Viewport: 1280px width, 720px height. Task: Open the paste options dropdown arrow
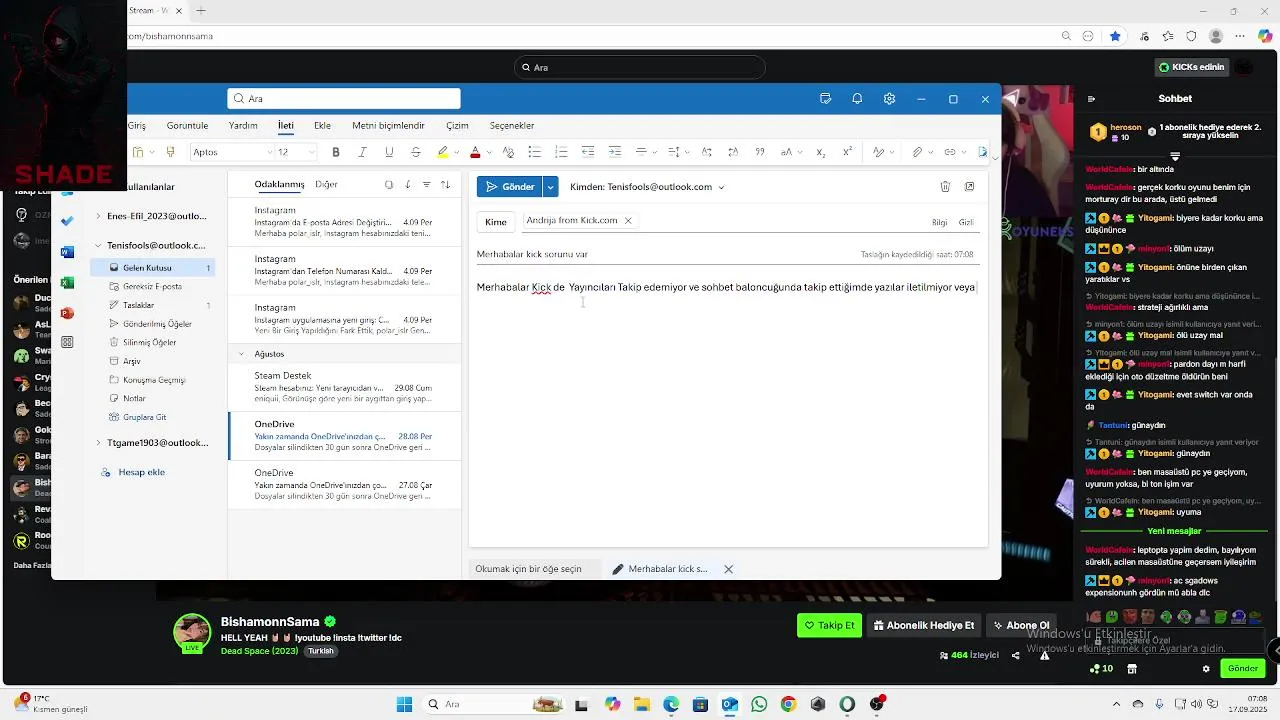click(152, 152)
